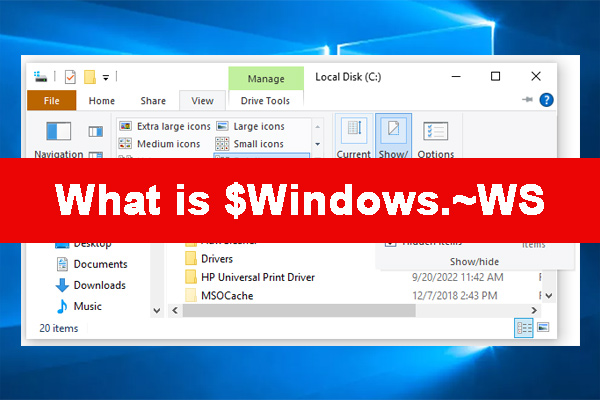Expand the layout gallery more arrow
The image size is (600, 400).
(318, 144)
